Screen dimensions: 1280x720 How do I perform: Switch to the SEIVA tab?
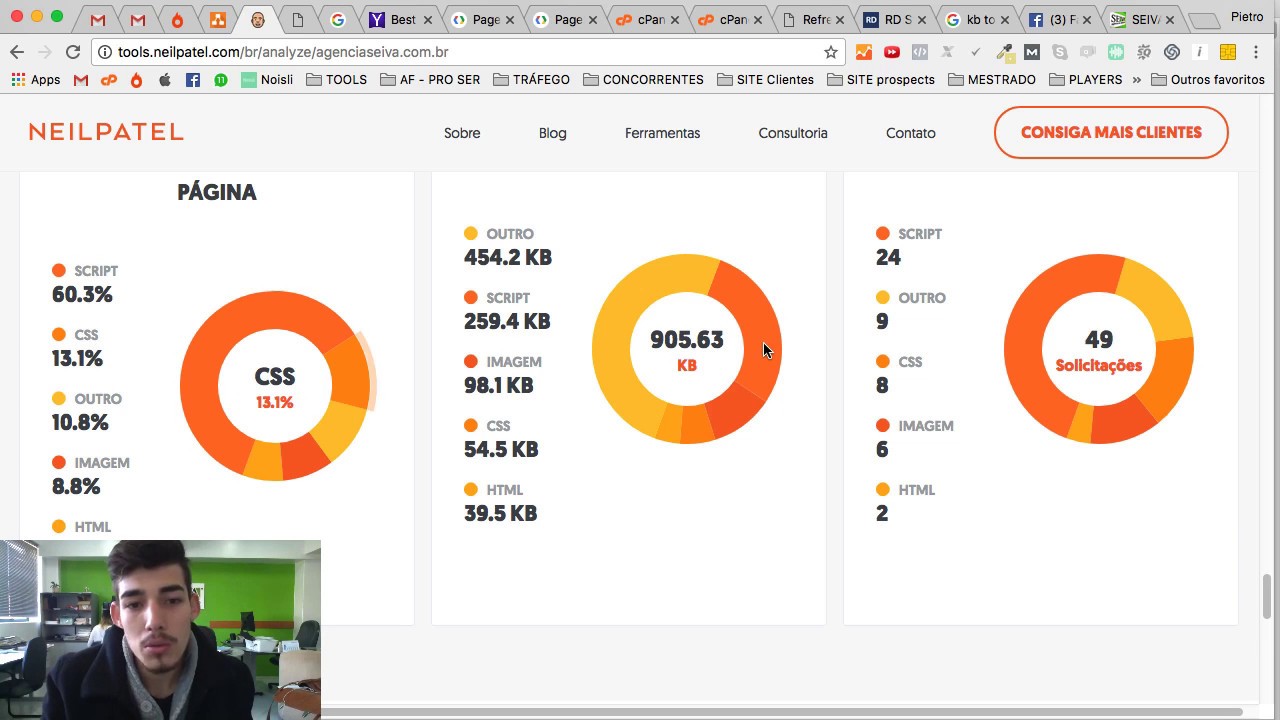coord(1142,20)
